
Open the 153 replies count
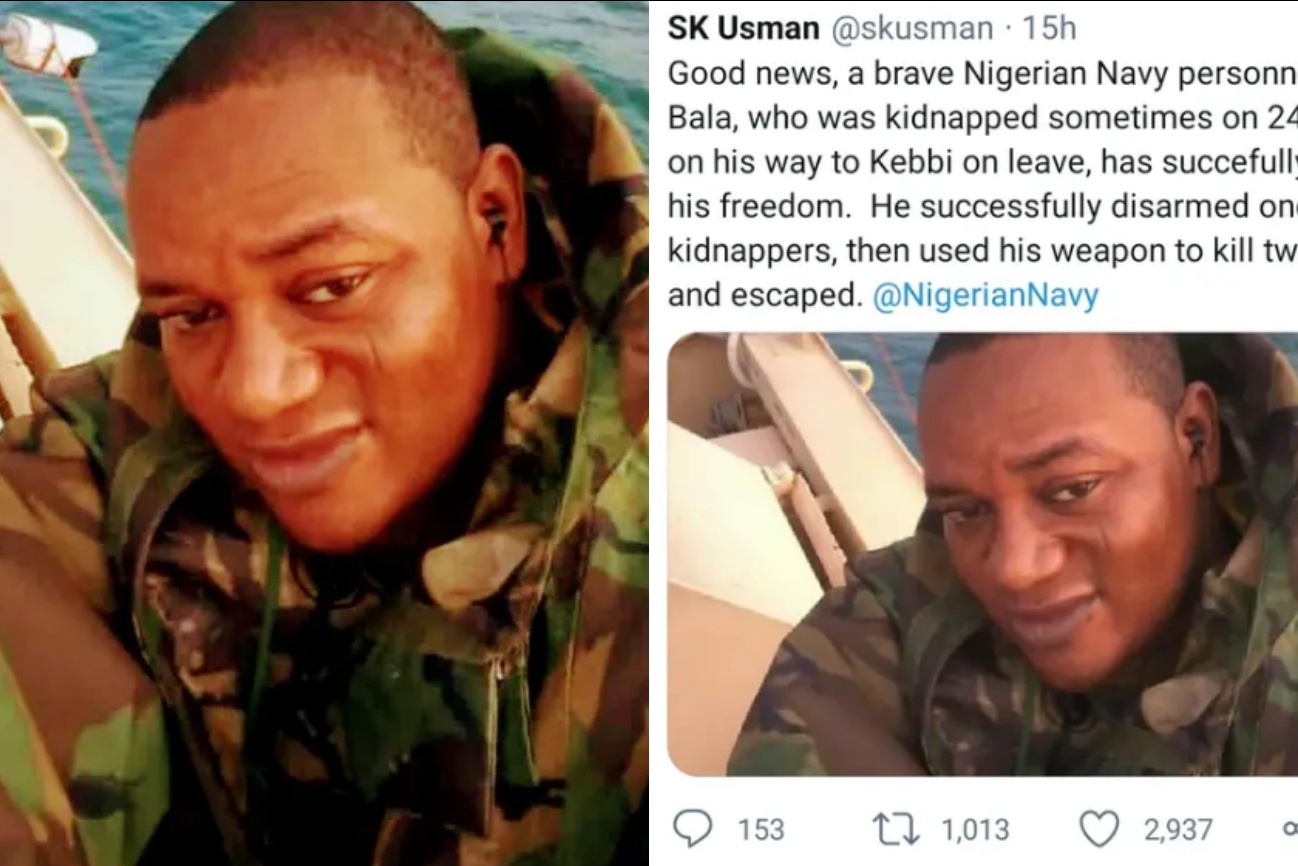(x=760, y=830)
